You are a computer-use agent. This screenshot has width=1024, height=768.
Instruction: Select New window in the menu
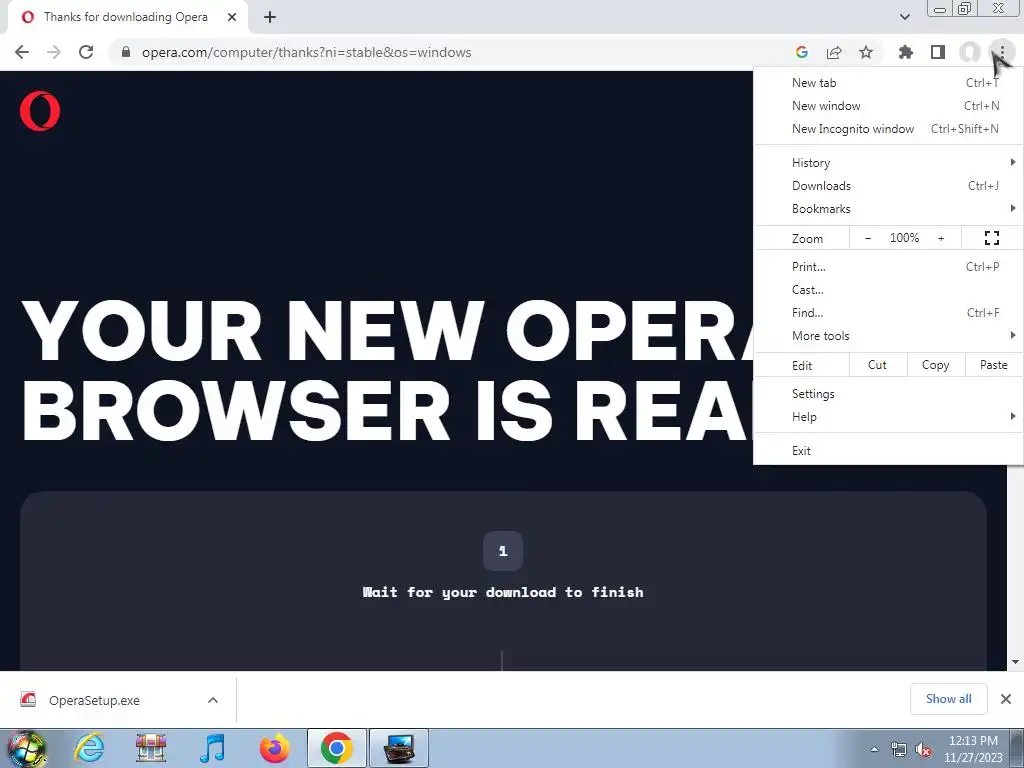pyautogui.click(x=888, y=106)
